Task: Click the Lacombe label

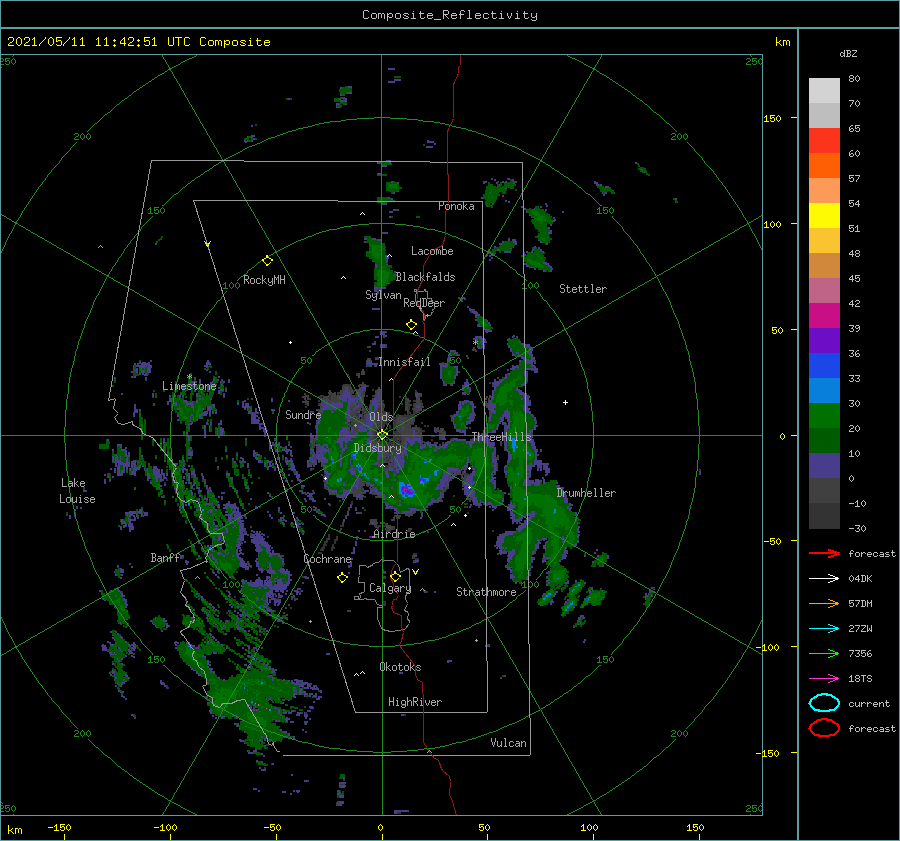Action: point(432,251)
